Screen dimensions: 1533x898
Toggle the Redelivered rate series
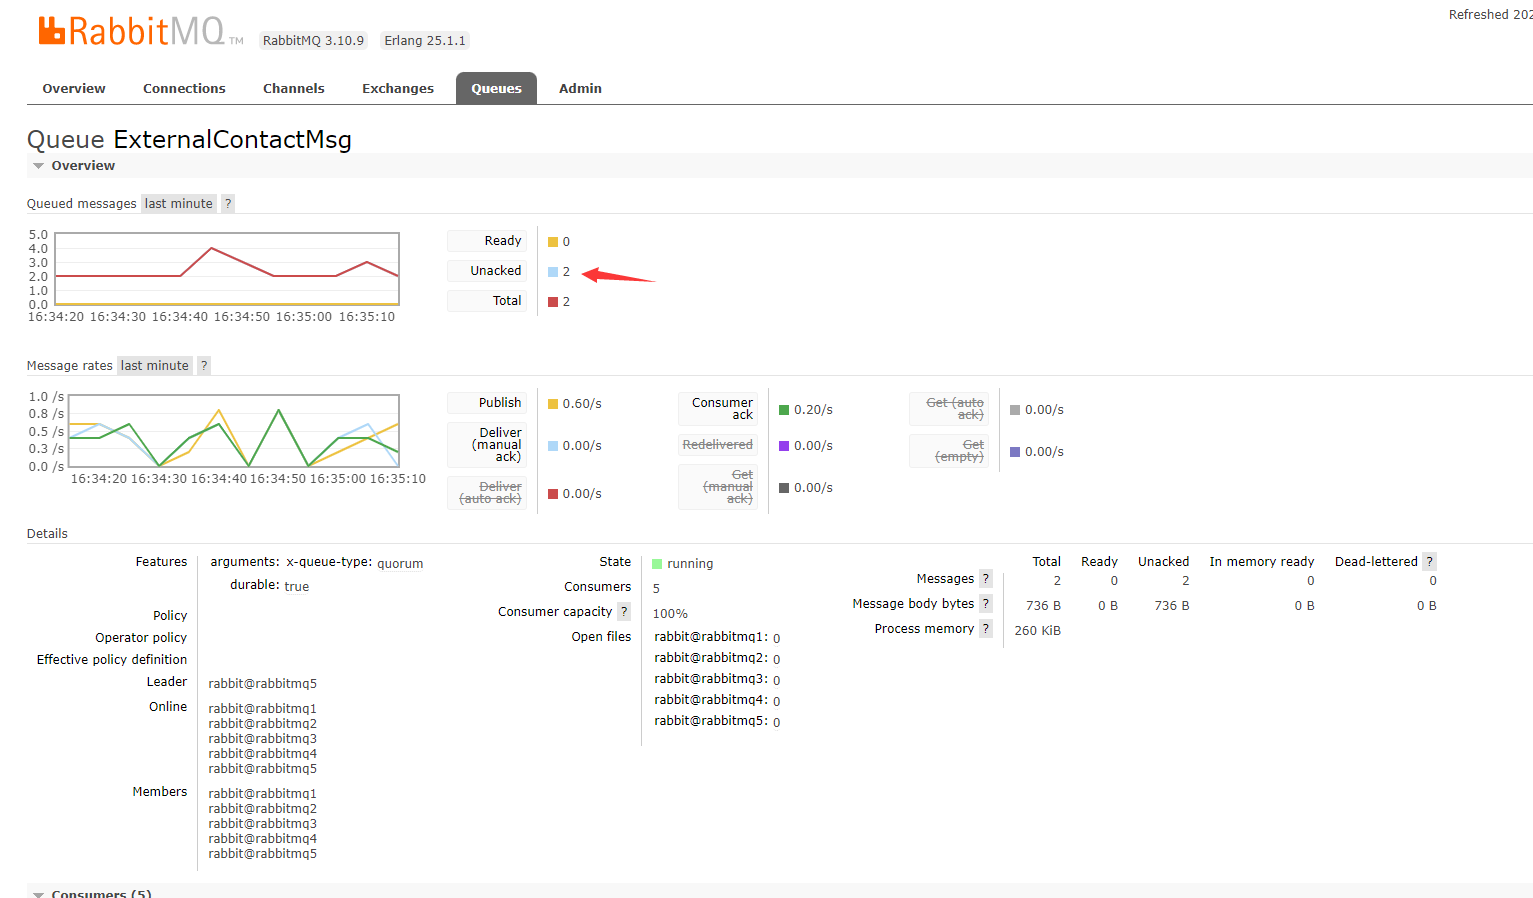pos(718,444)
